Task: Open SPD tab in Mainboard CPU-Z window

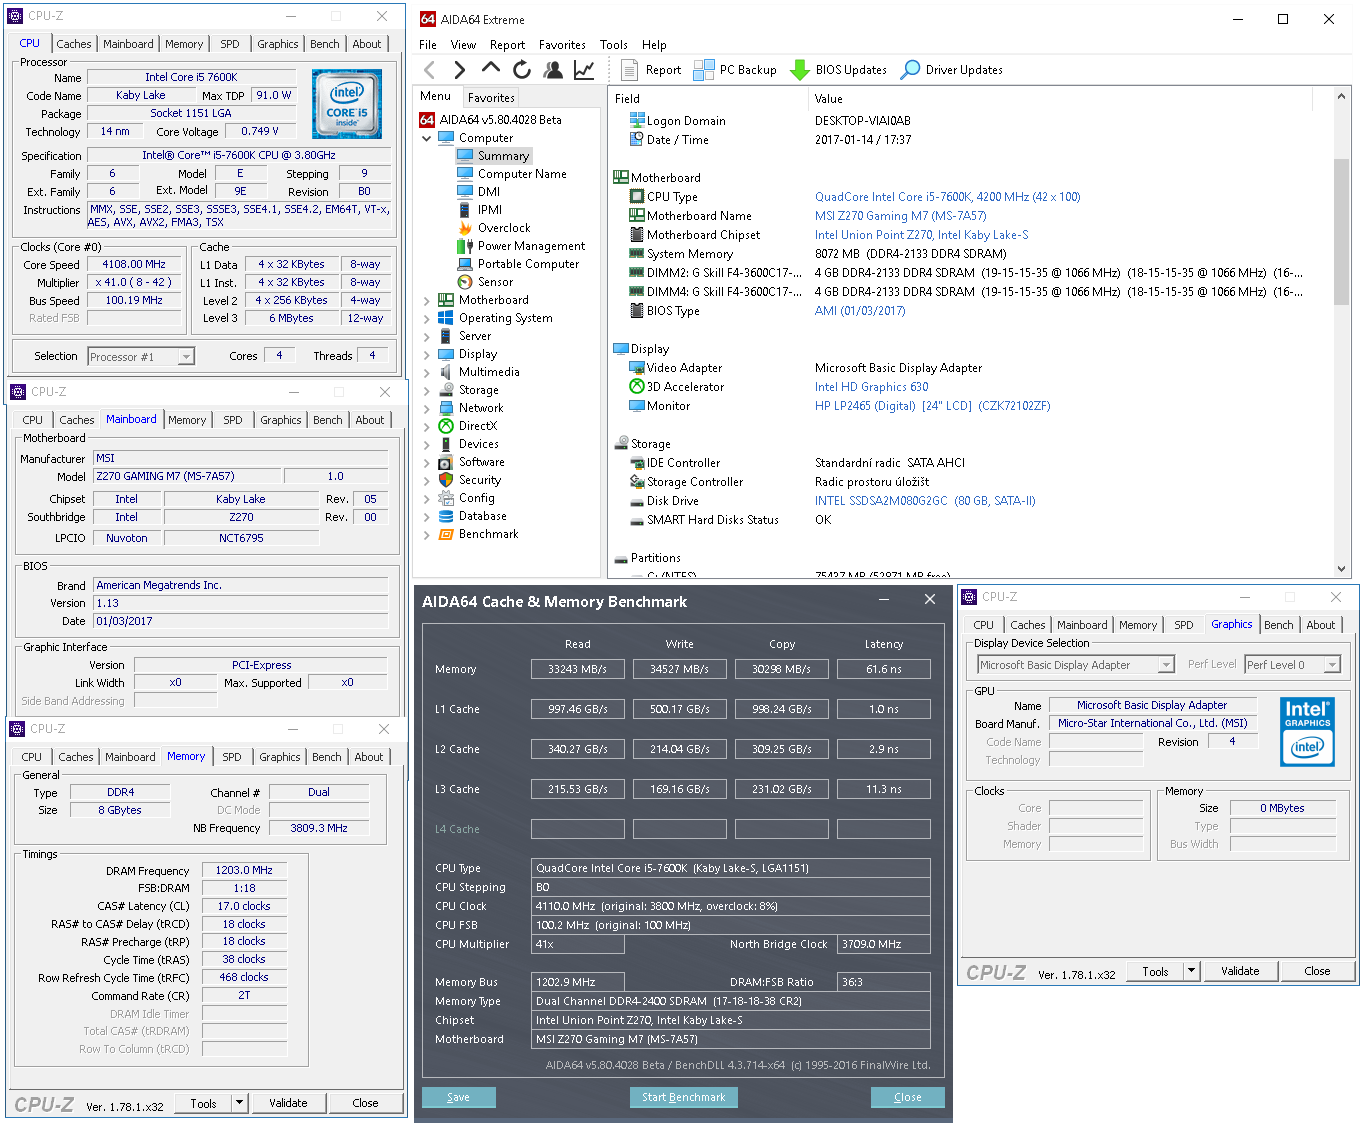Action: 233,420
